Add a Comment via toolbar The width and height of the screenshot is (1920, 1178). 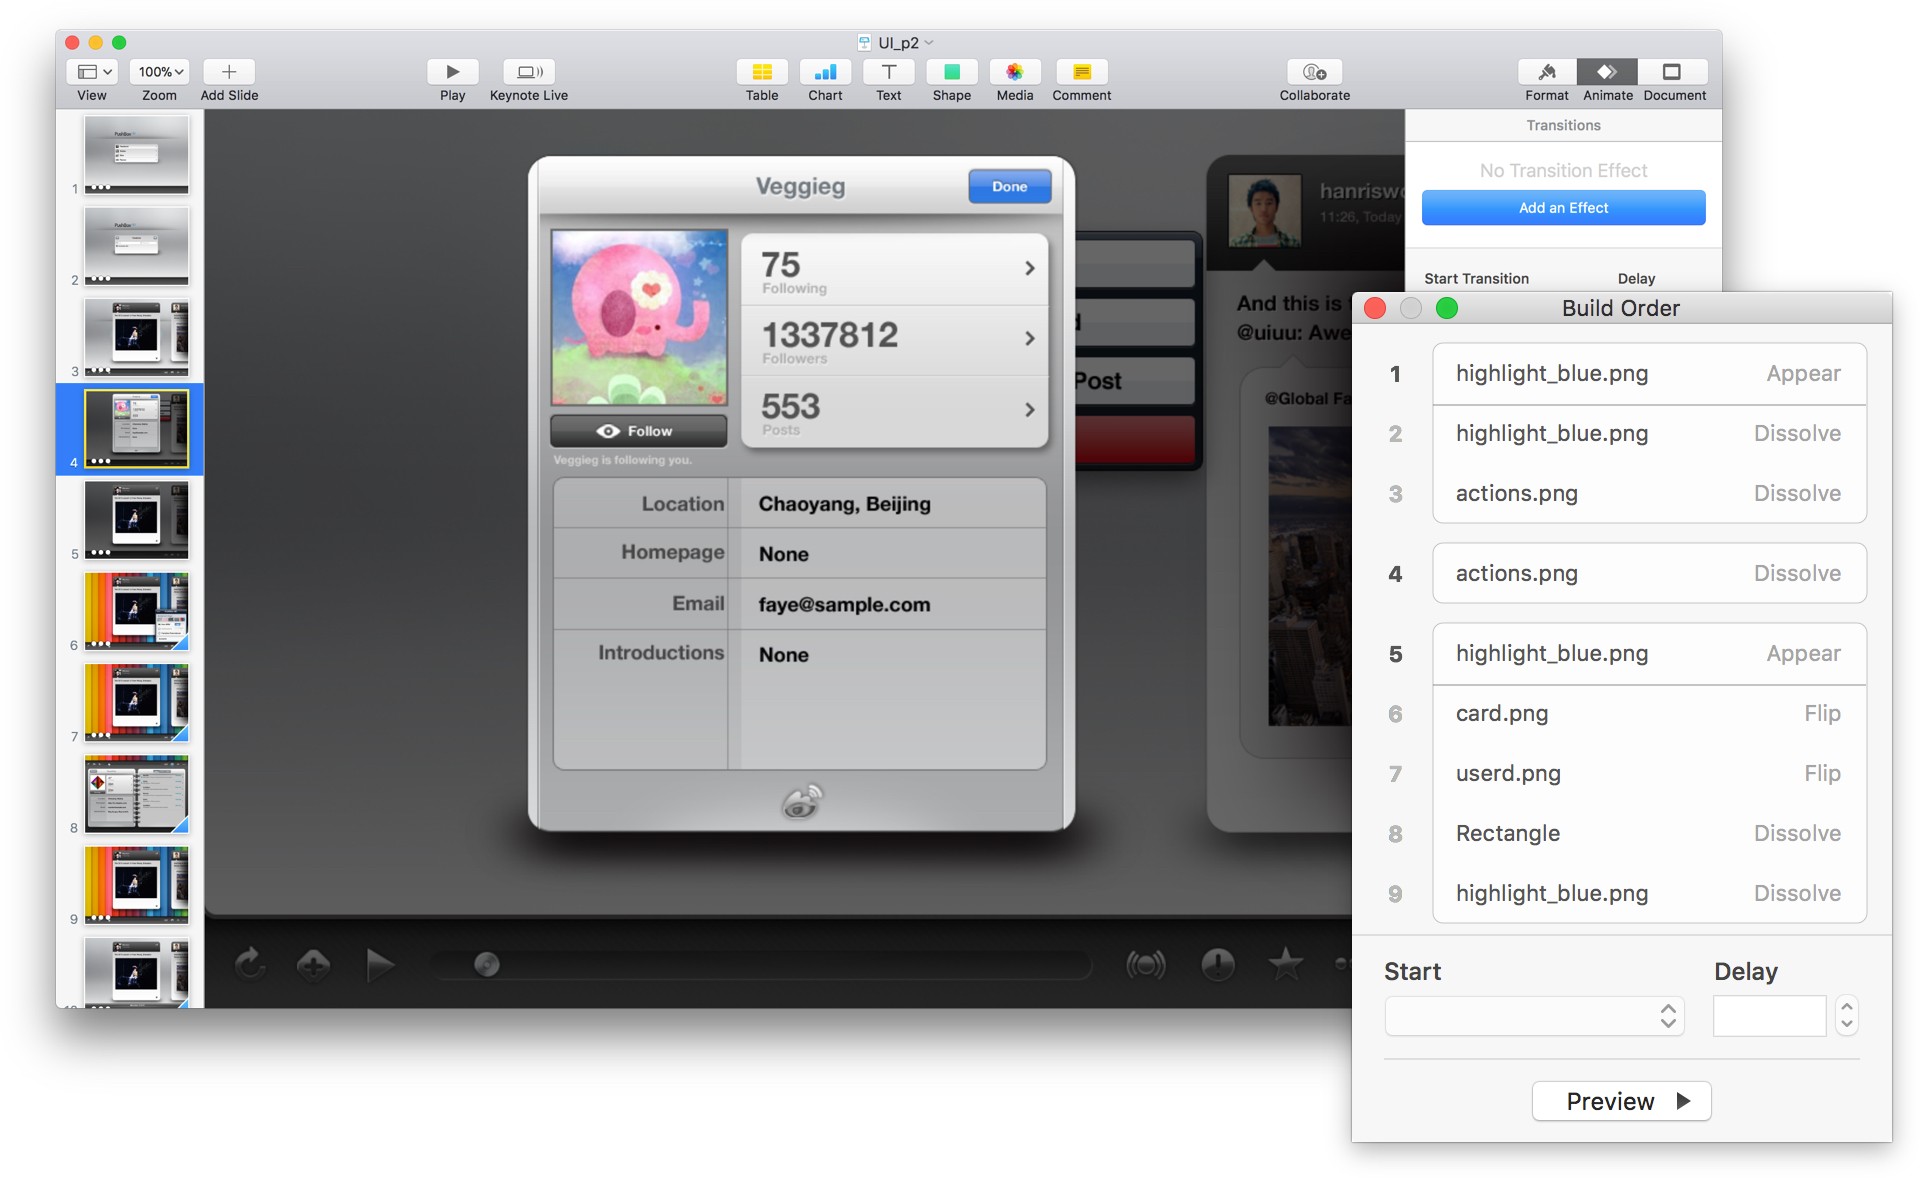[x=1081, y=72]
